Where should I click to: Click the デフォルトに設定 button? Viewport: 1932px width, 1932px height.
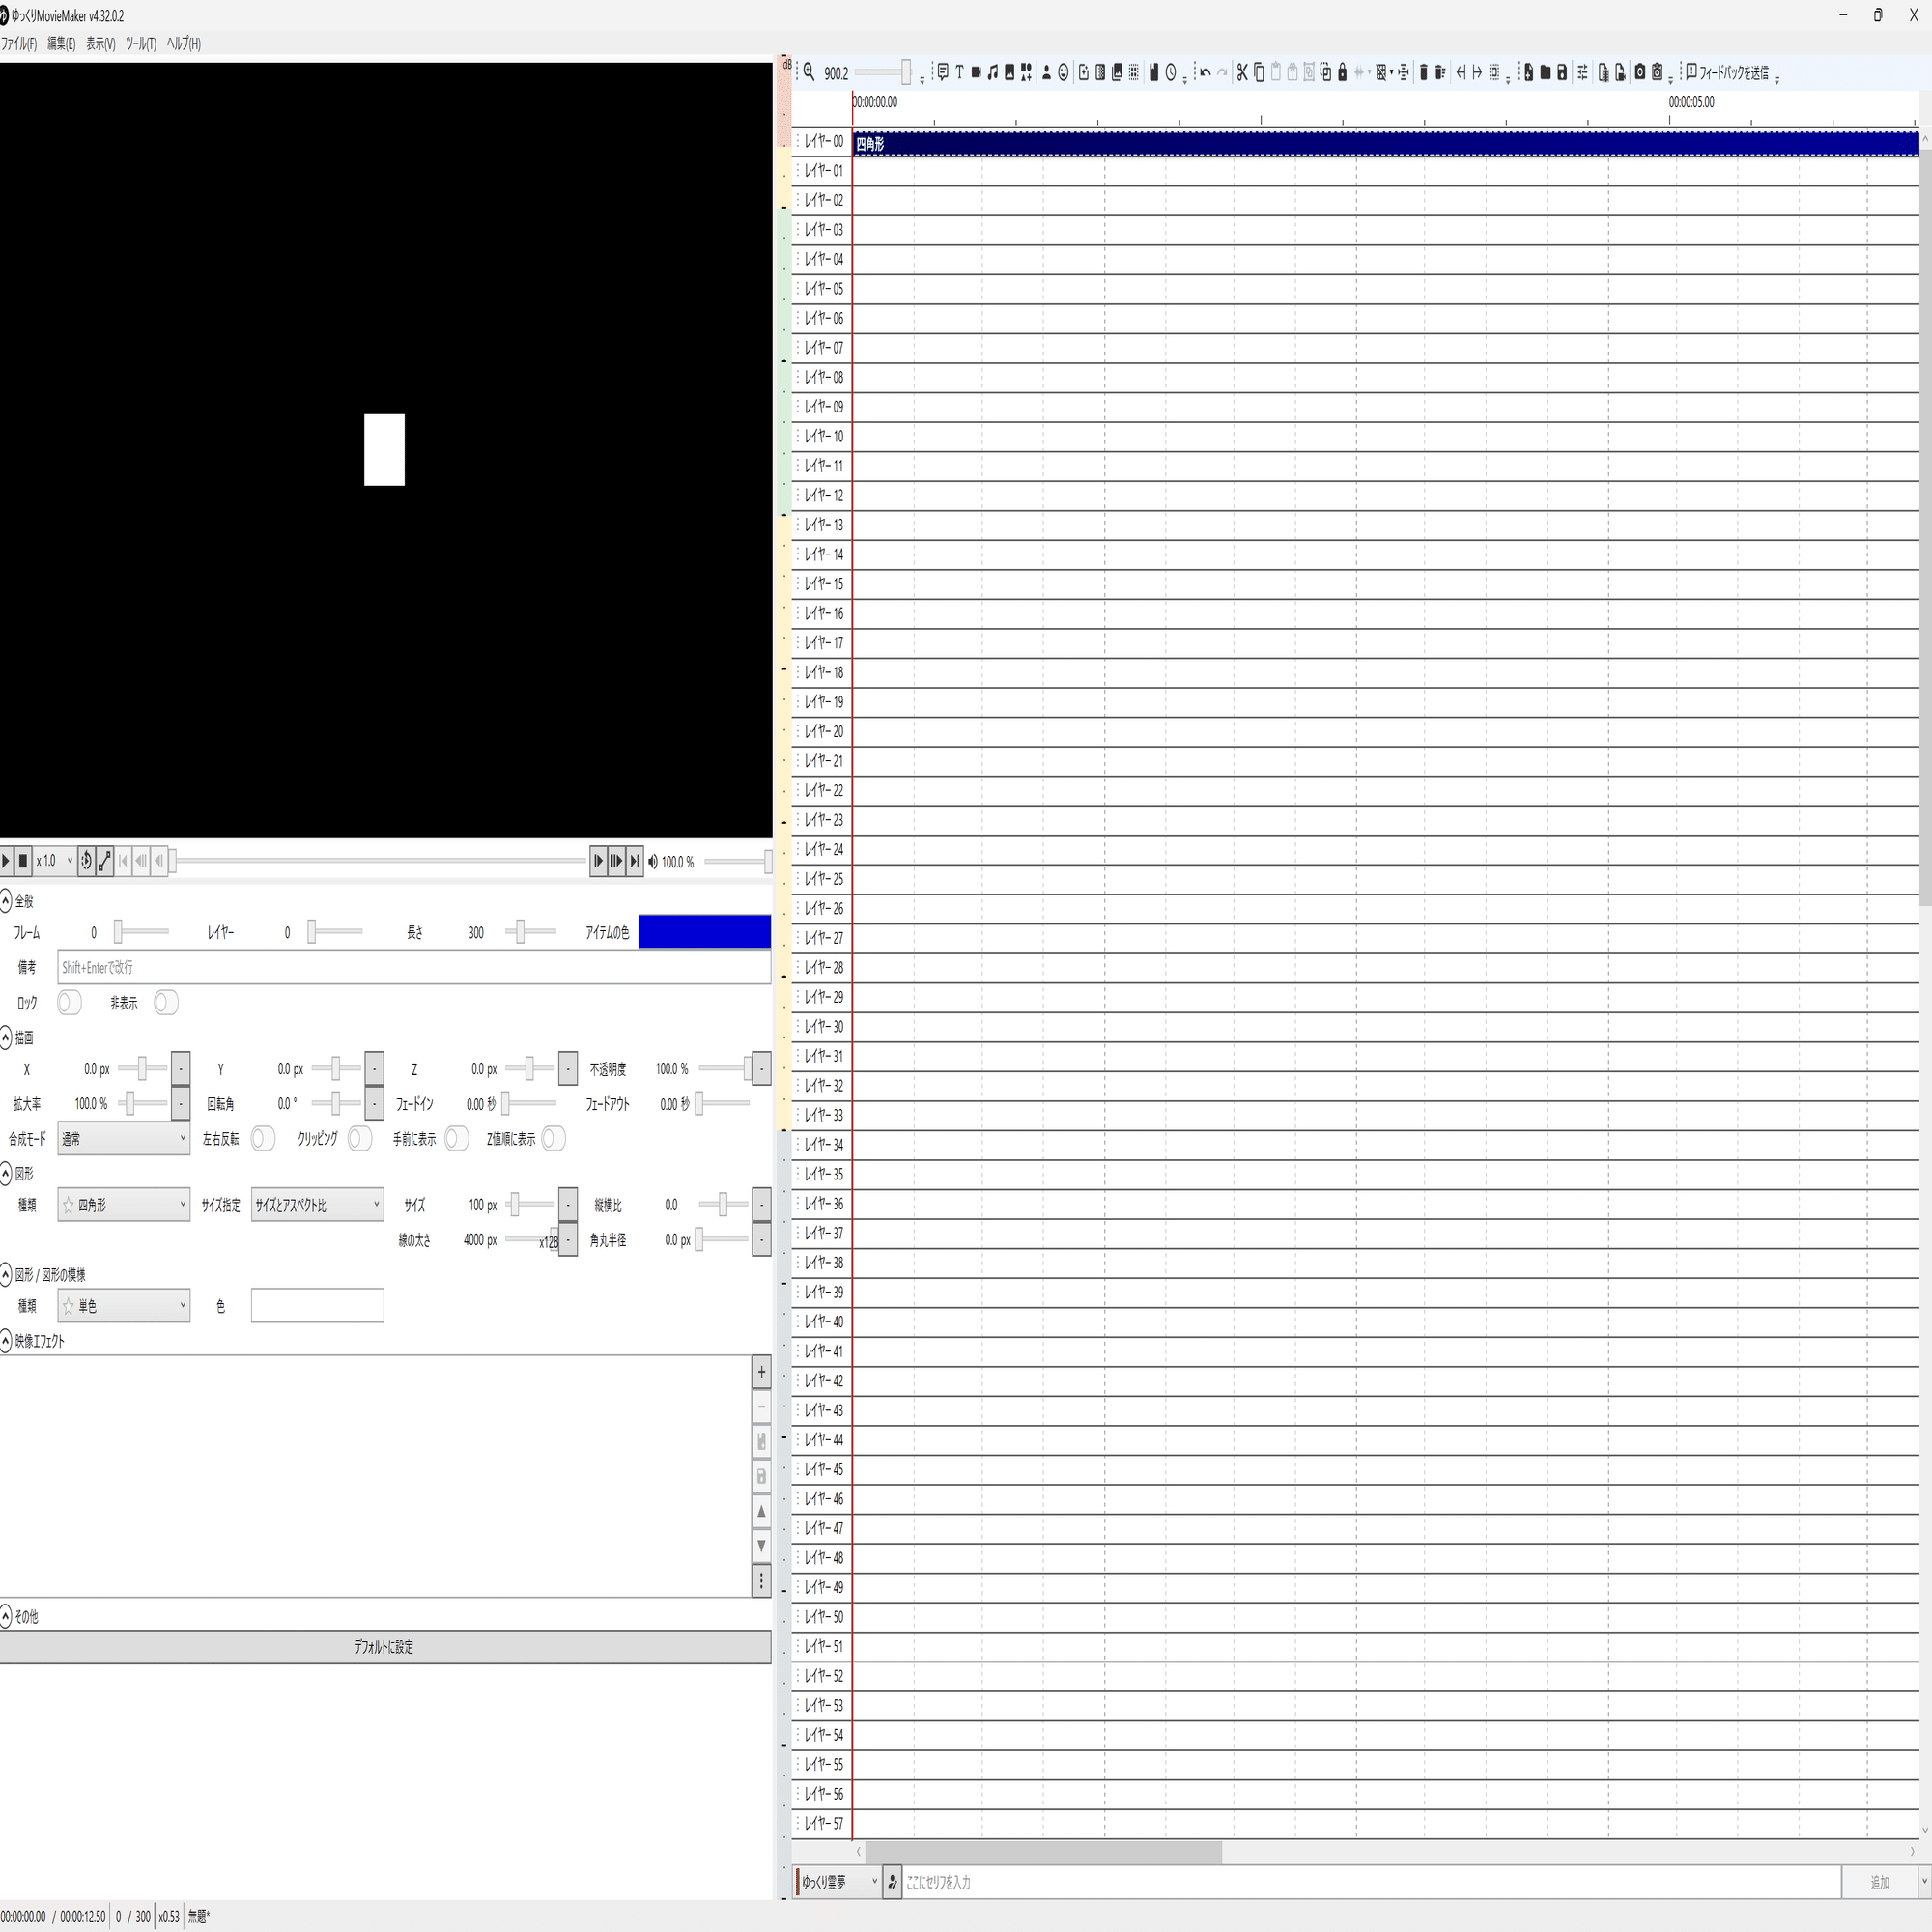384,1647
